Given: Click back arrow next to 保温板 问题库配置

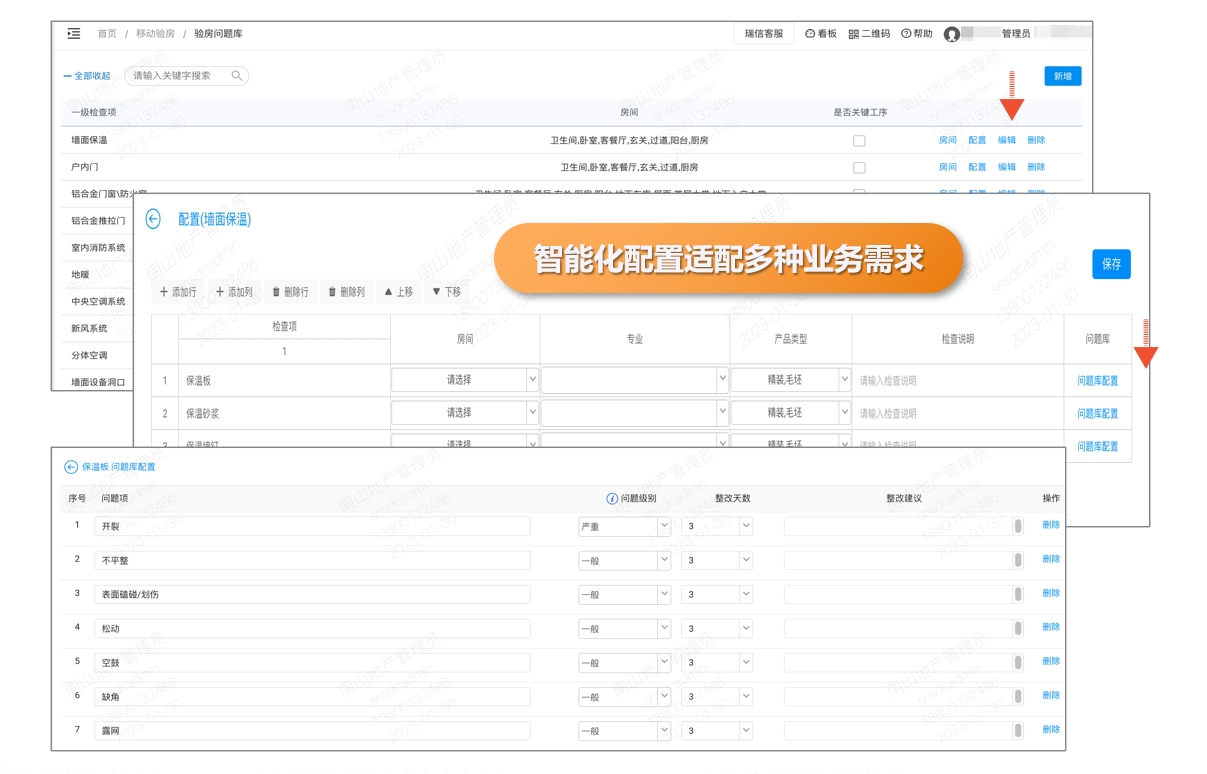Looking at the screenshot, I should tap(71, 467).
